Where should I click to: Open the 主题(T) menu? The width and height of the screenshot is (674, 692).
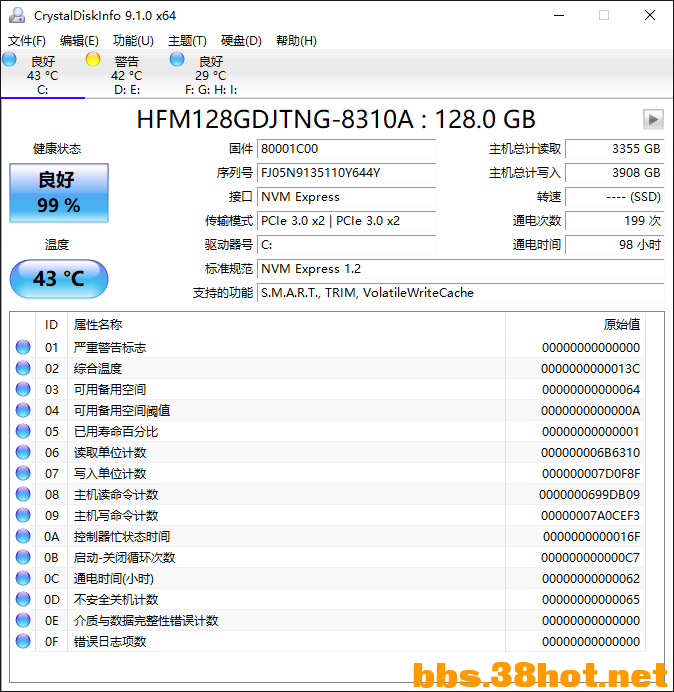point(187,41)
